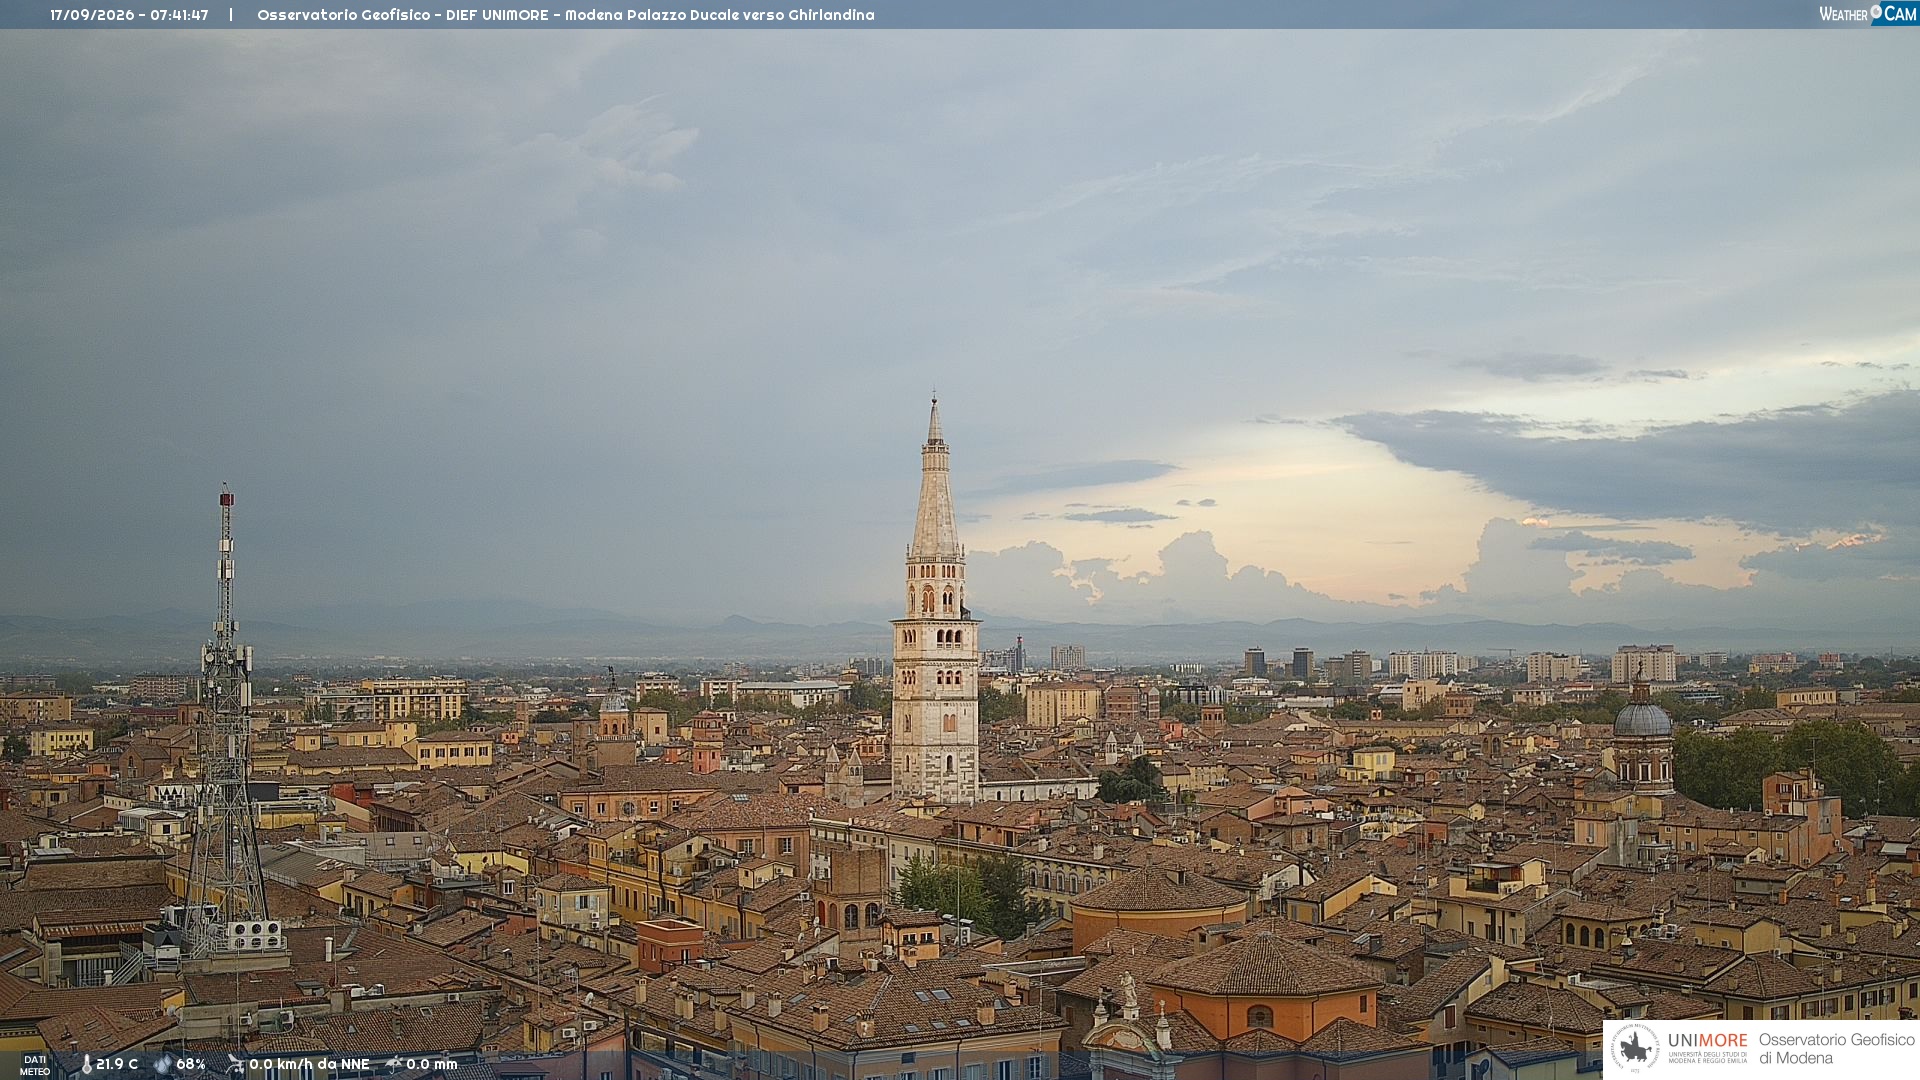Click the grey church dome on right
This screenshot has width=1920, height=1080.
point(1642,717)
